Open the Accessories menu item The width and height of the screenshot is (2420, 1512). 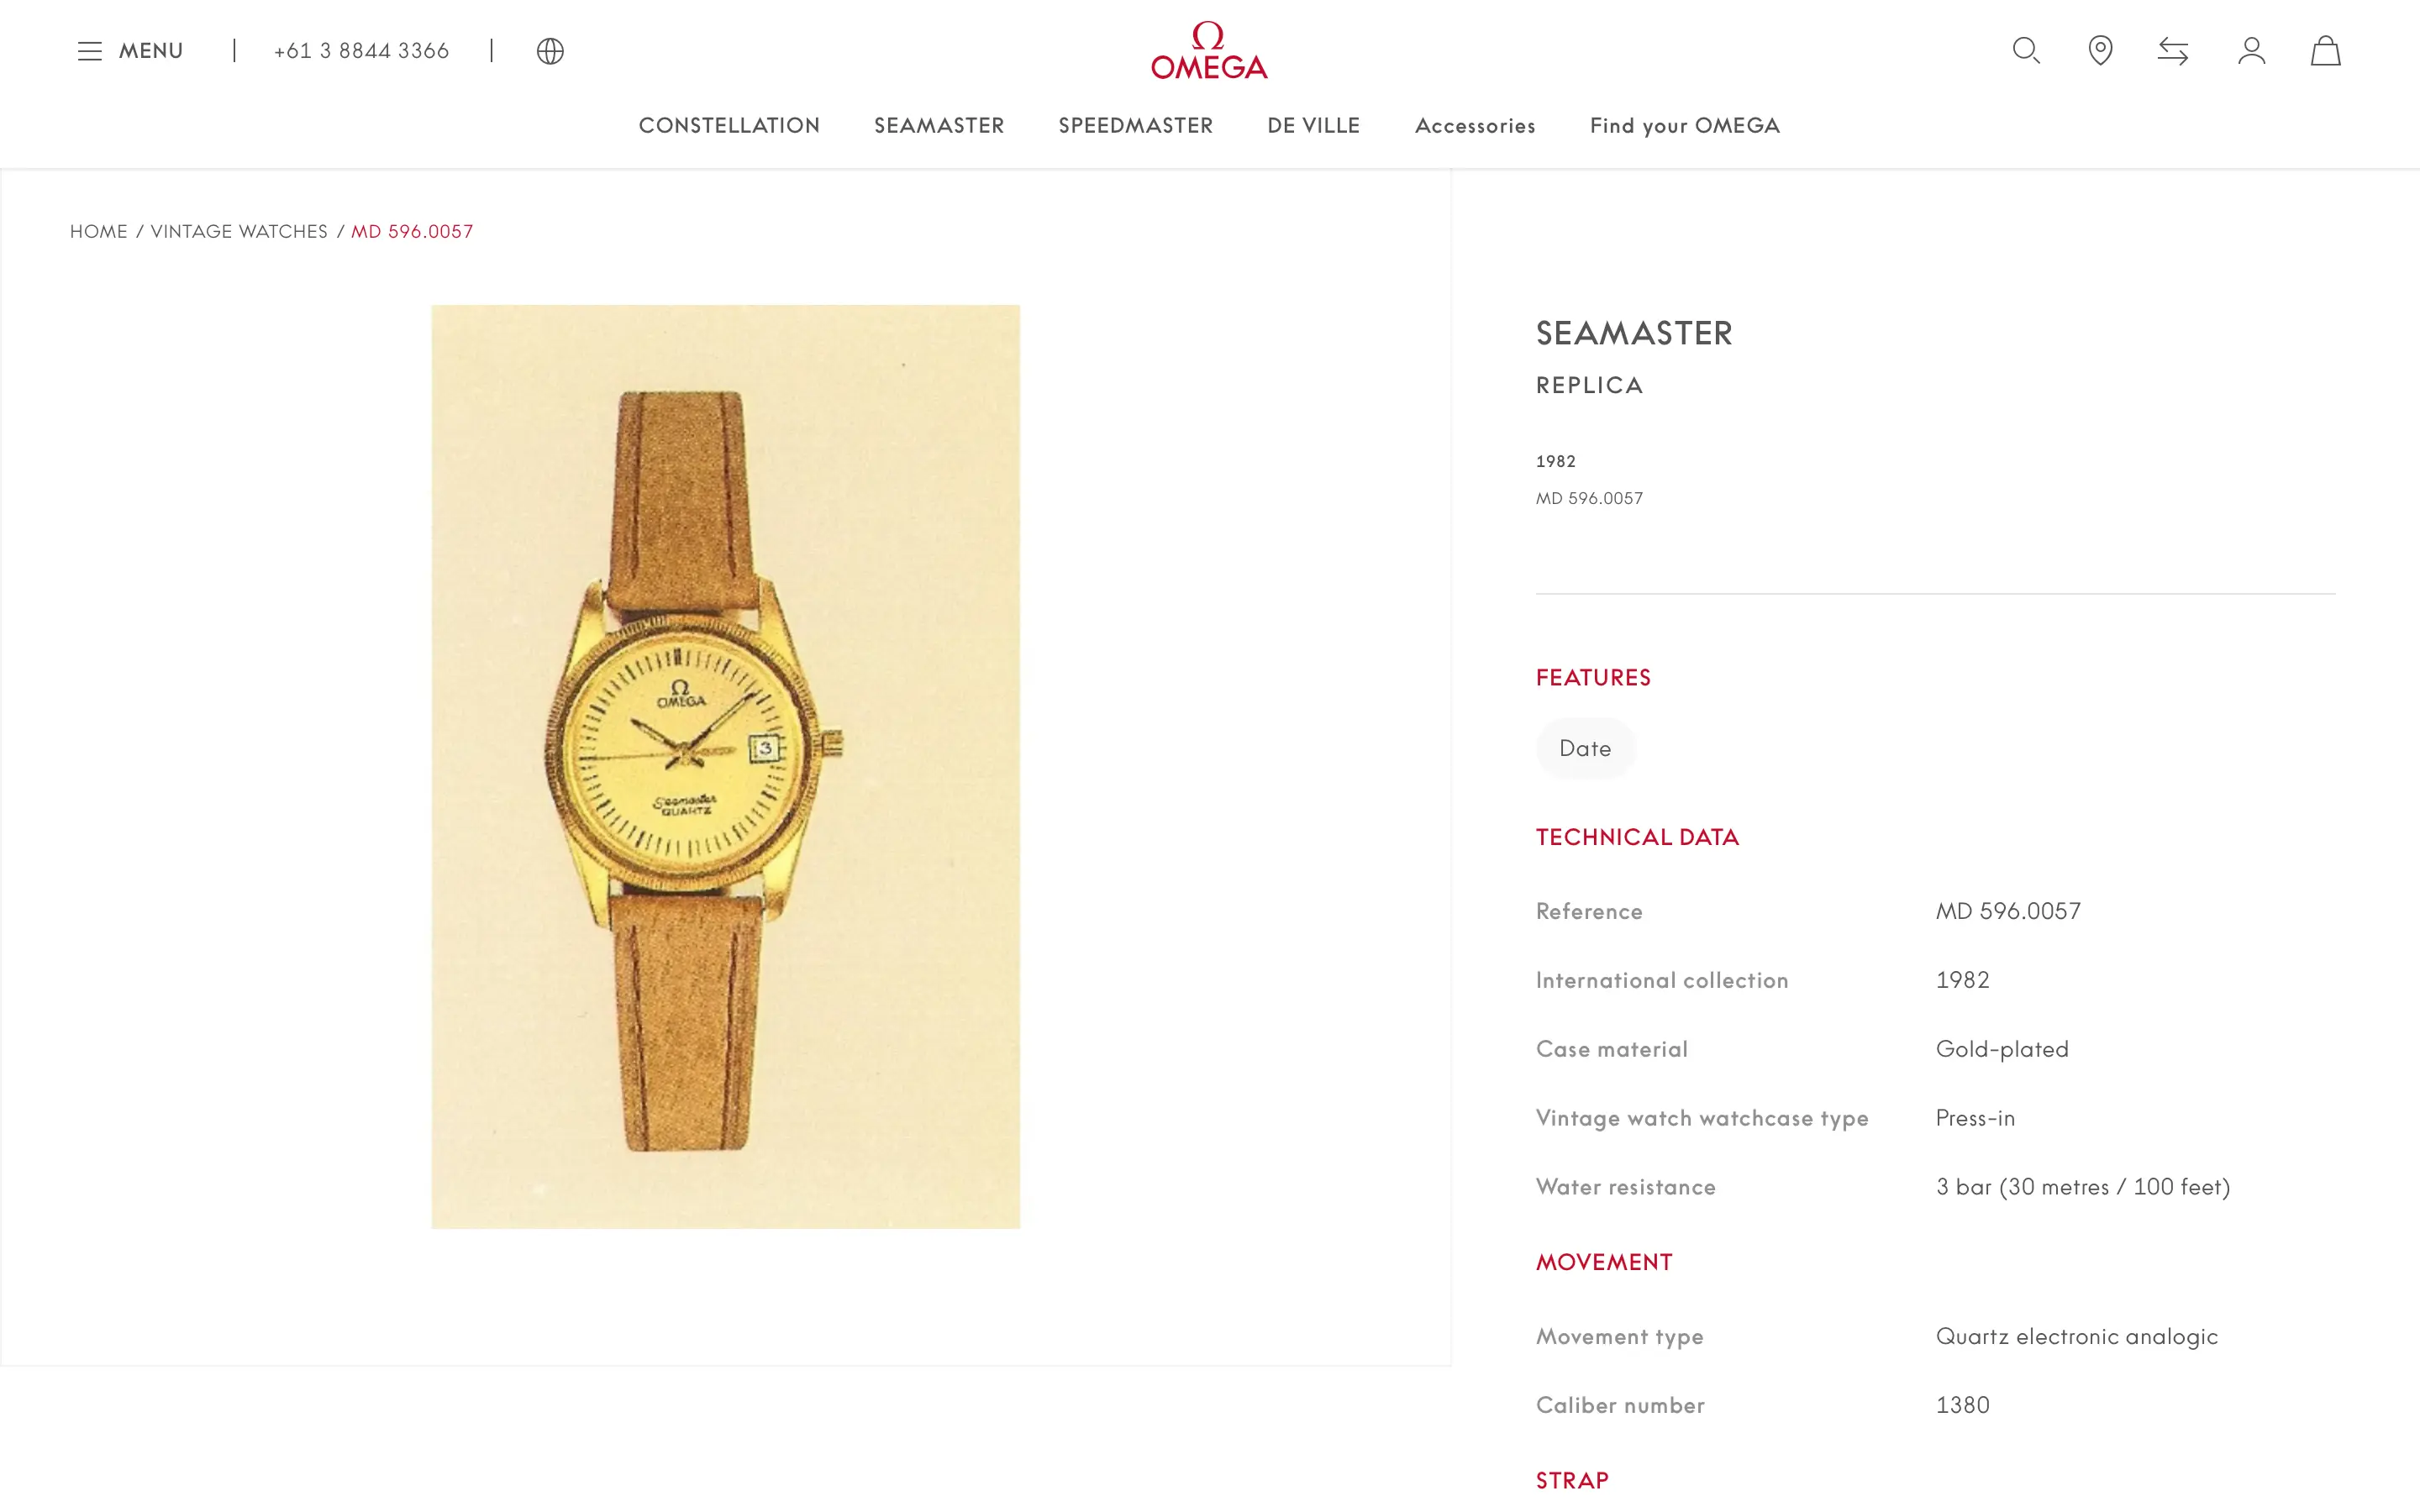[x=1475, y=126]
